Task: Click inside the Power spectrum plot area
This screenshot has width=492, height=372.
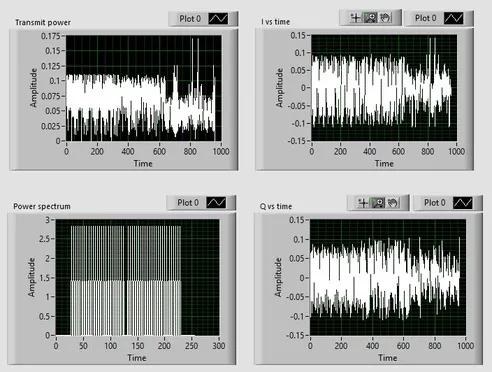Action: [x=137, y=277]
